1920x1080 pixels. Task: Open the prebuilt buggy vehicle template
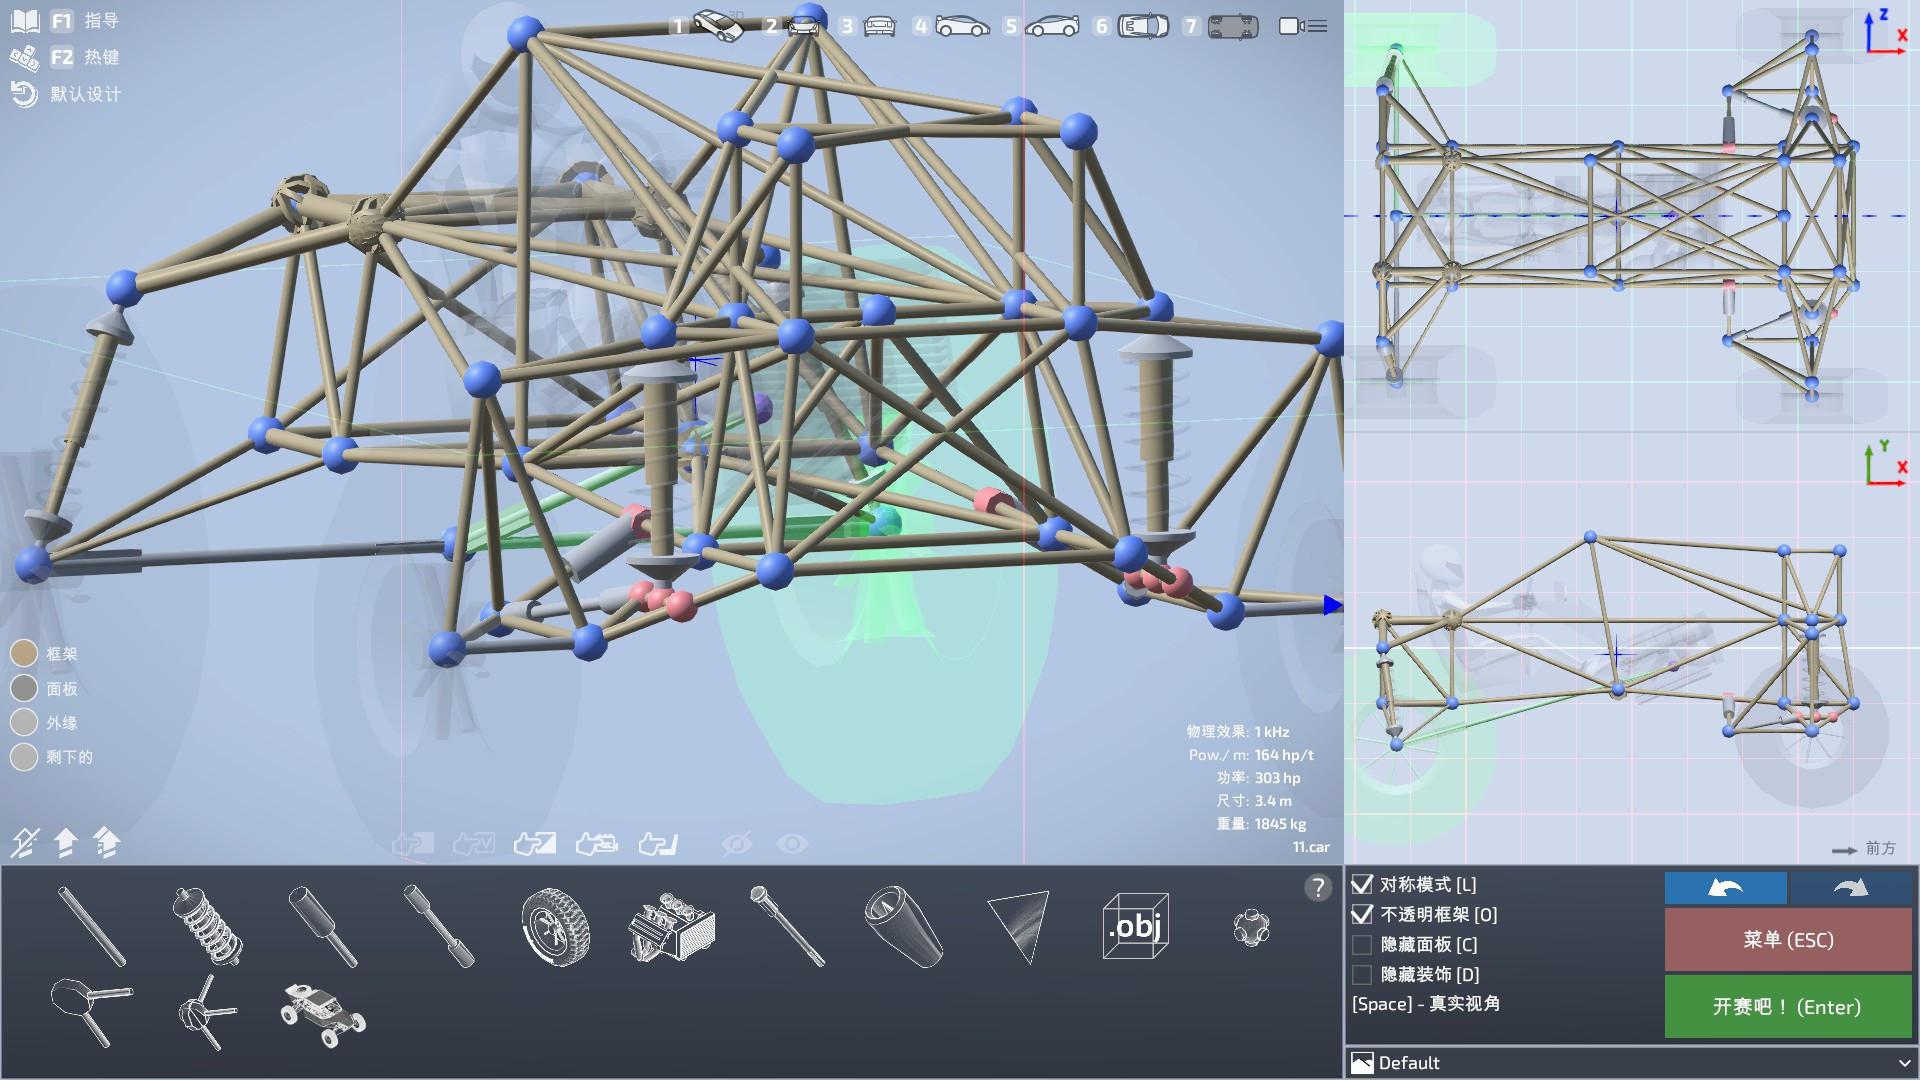(323, 1015)
